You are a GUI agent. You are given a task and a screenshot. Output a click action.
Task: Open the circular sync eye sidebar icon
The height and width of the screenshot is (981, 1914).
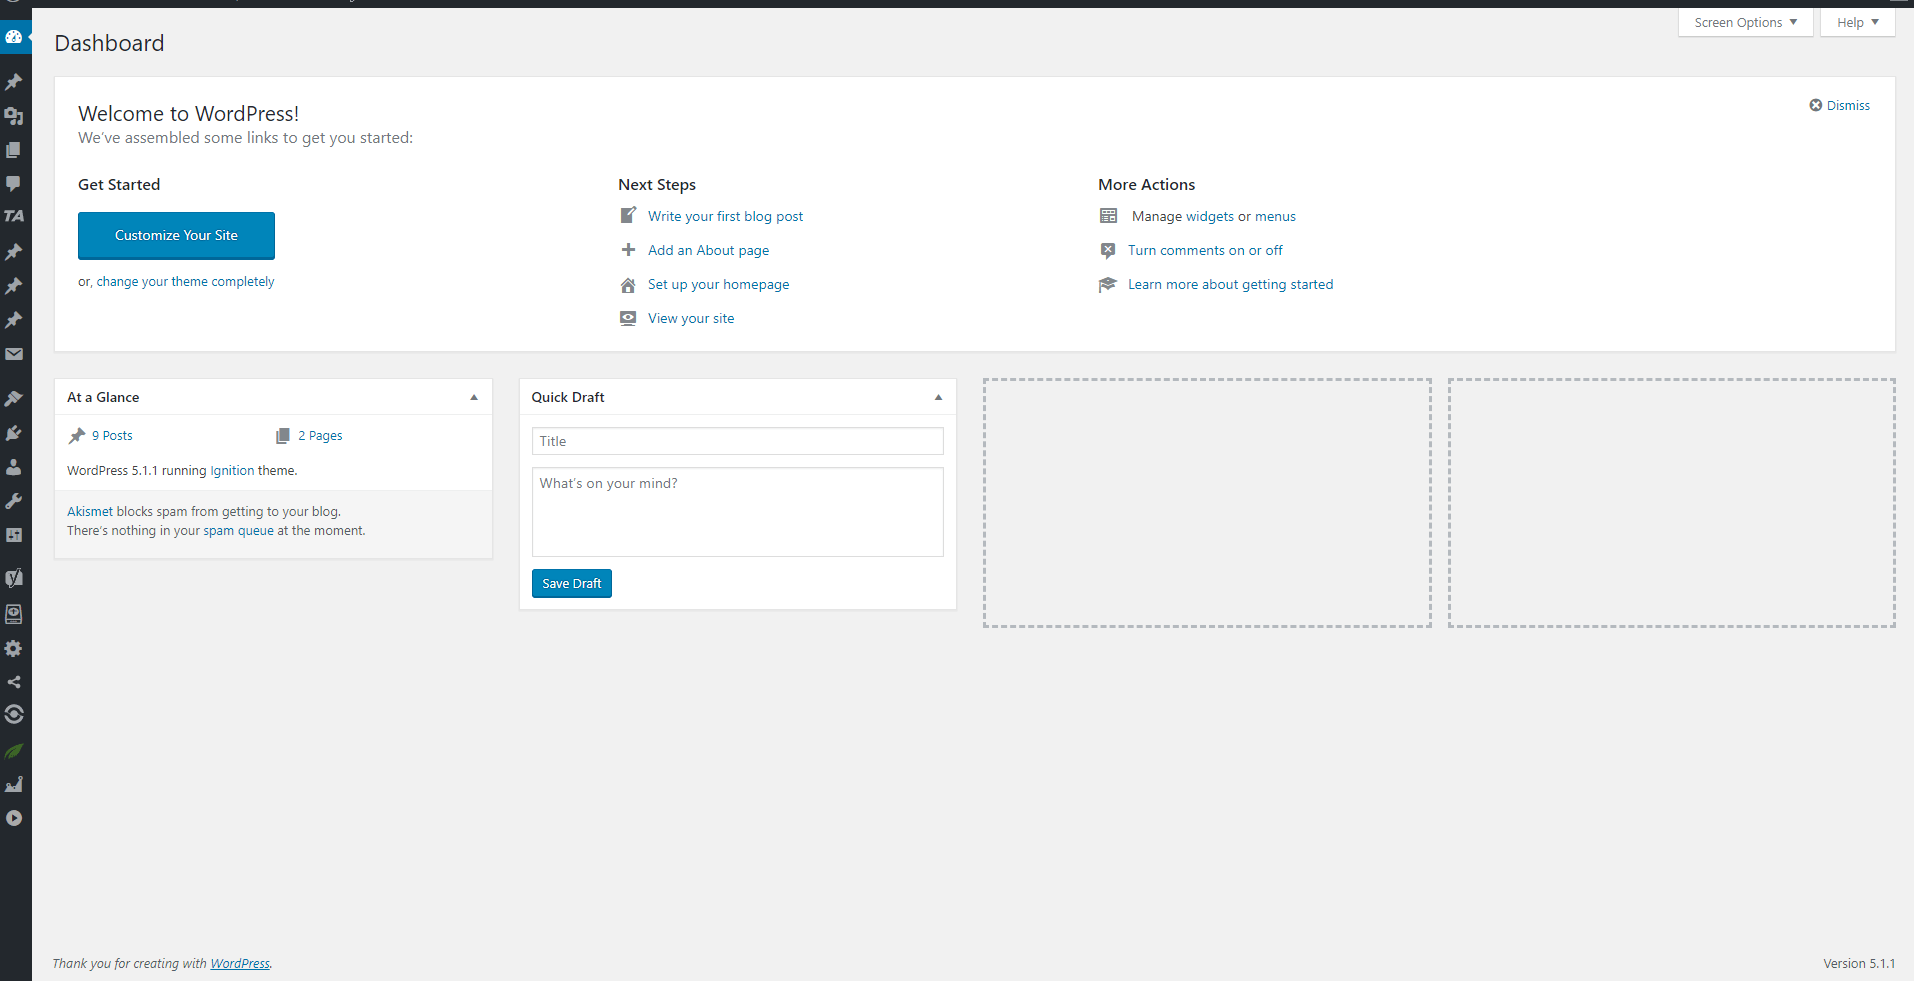(14, 714)
